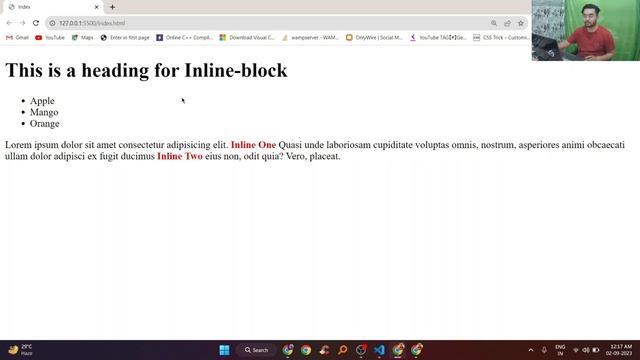Open the Download Visual C... bookmark
Screen dimensions: 640x360
click(247, 38)
